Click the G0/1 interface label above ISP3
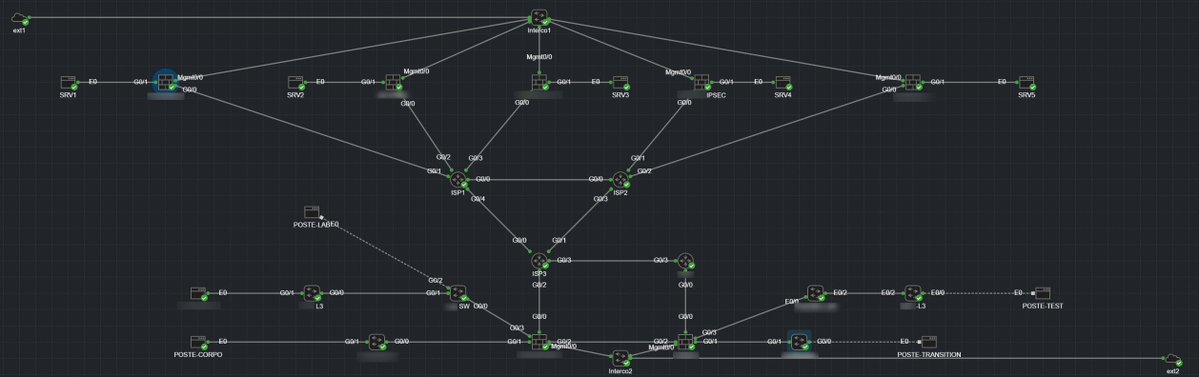This screenshot has height=377, width=1199. [x=560, y=240]
